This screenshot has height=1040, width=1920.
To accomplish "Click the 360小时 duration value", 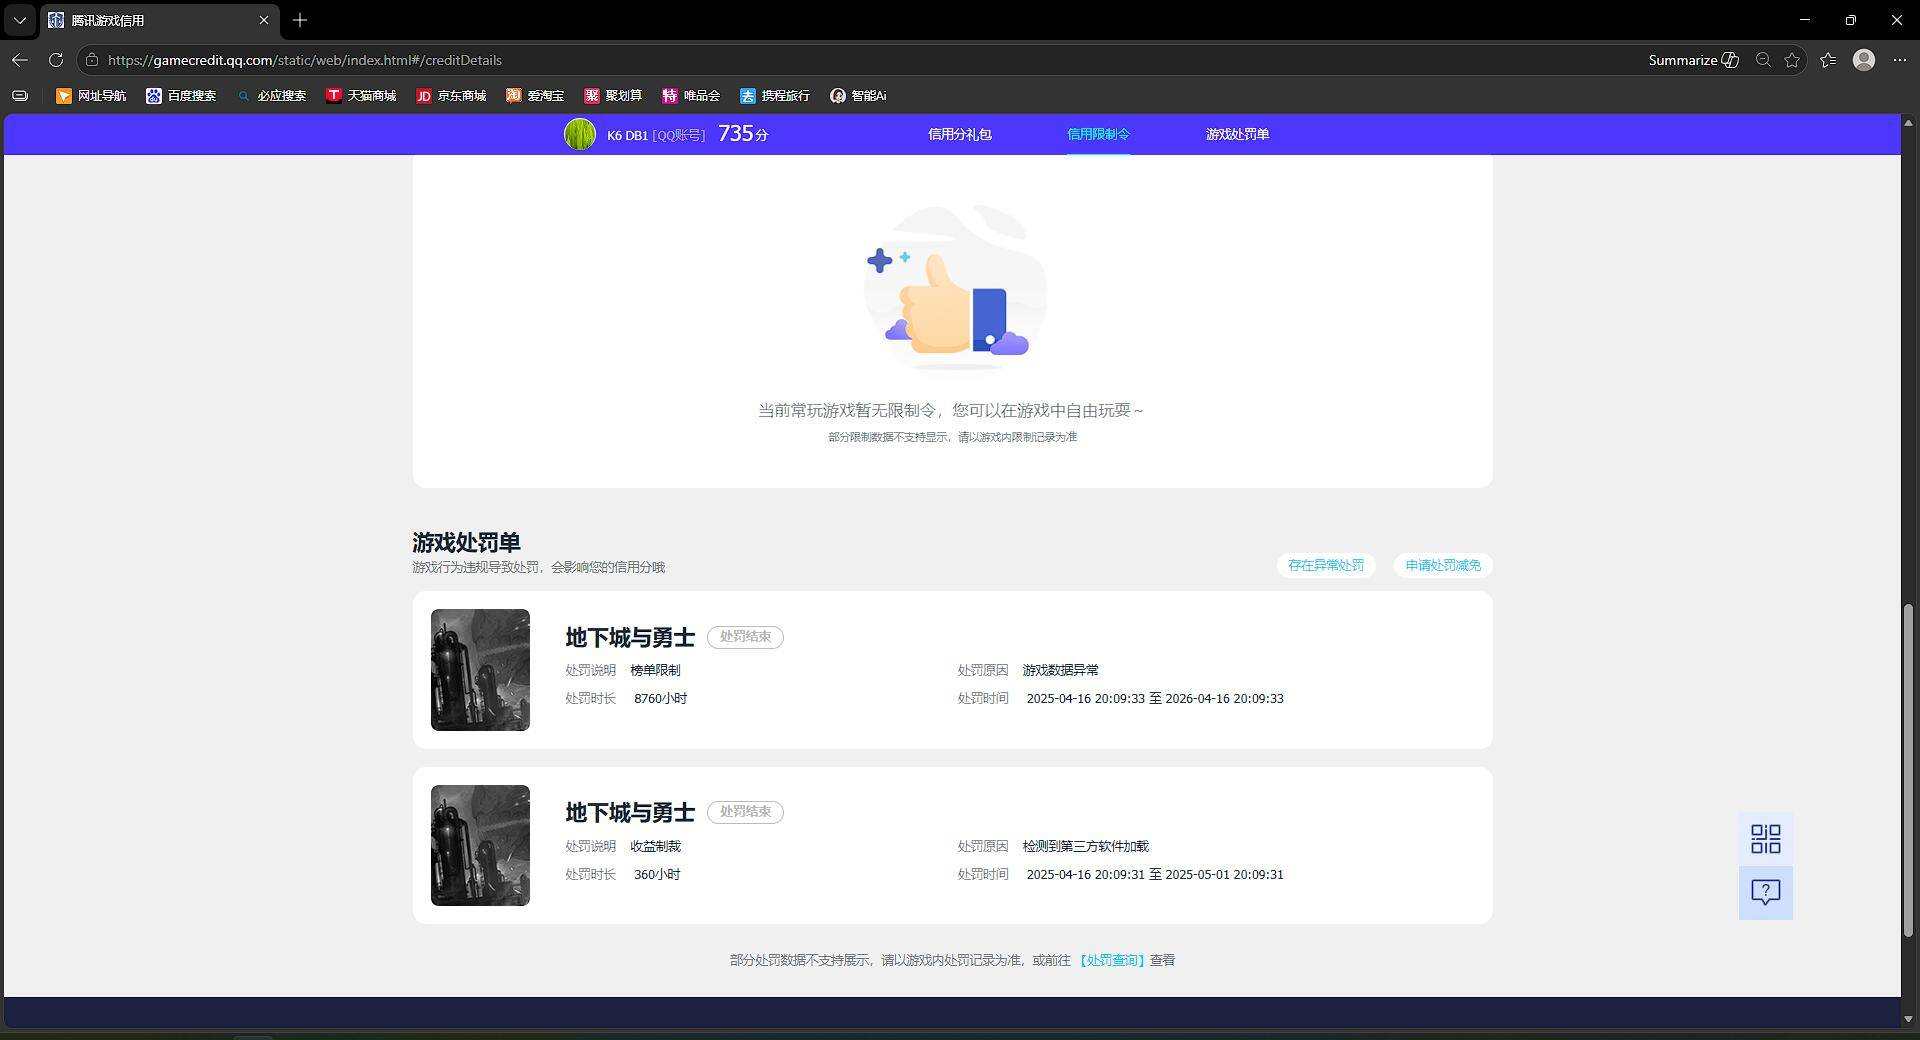I will (x=657, y=874).
